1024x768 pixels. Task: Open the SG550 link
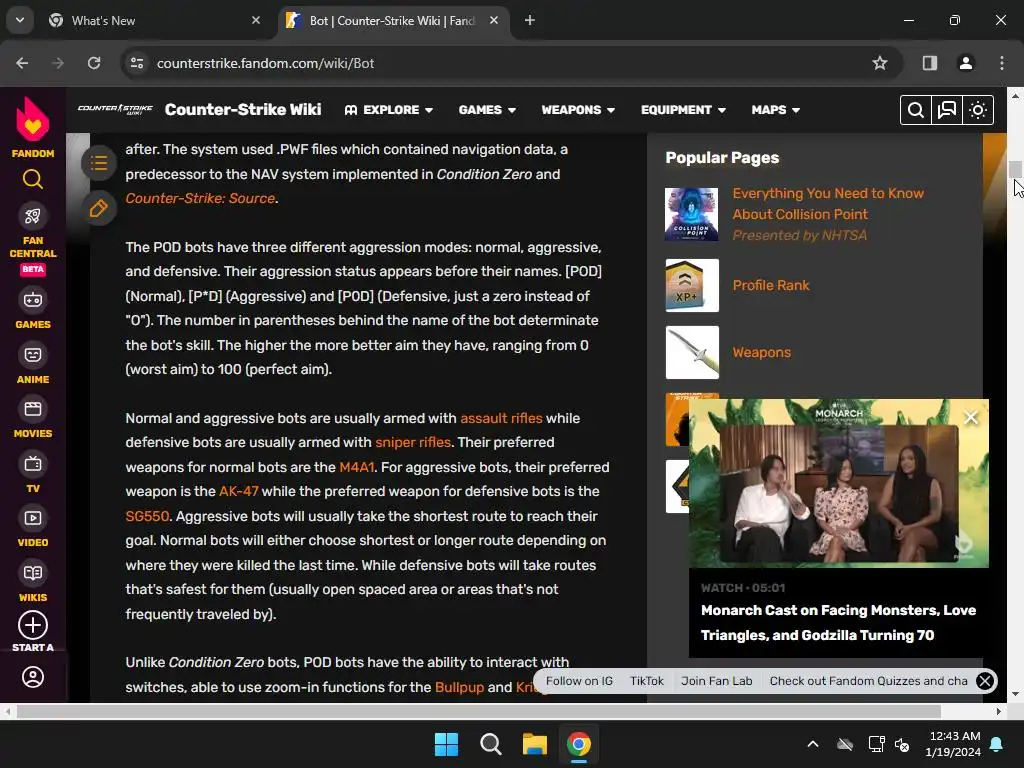[x=147, y=516]
